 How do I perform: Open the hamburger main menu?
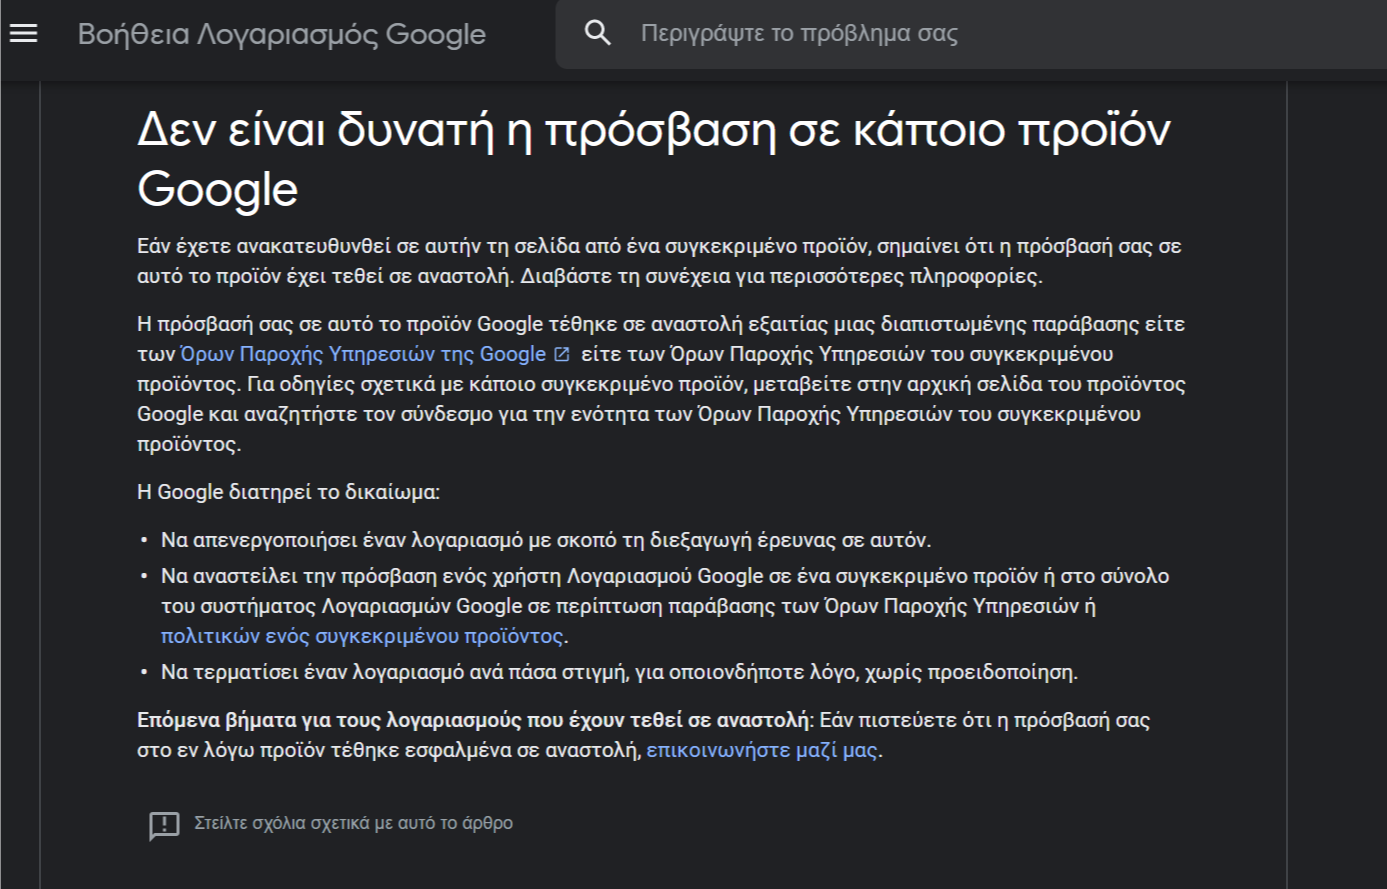click(x=23, y=33)
